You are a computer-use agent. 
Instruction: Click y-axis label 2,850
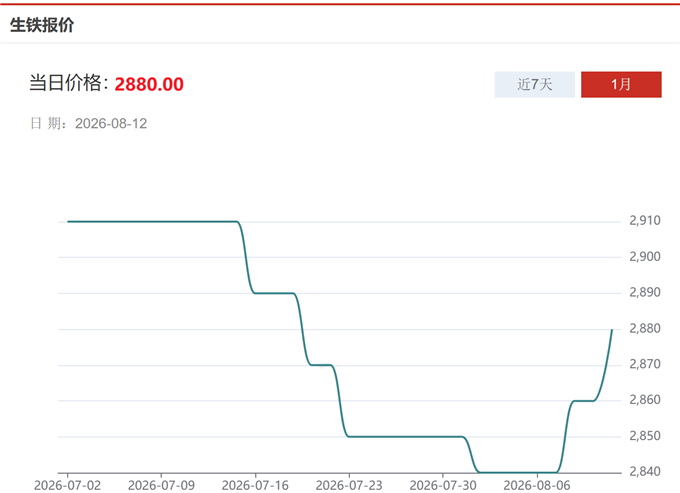[645, 436]
